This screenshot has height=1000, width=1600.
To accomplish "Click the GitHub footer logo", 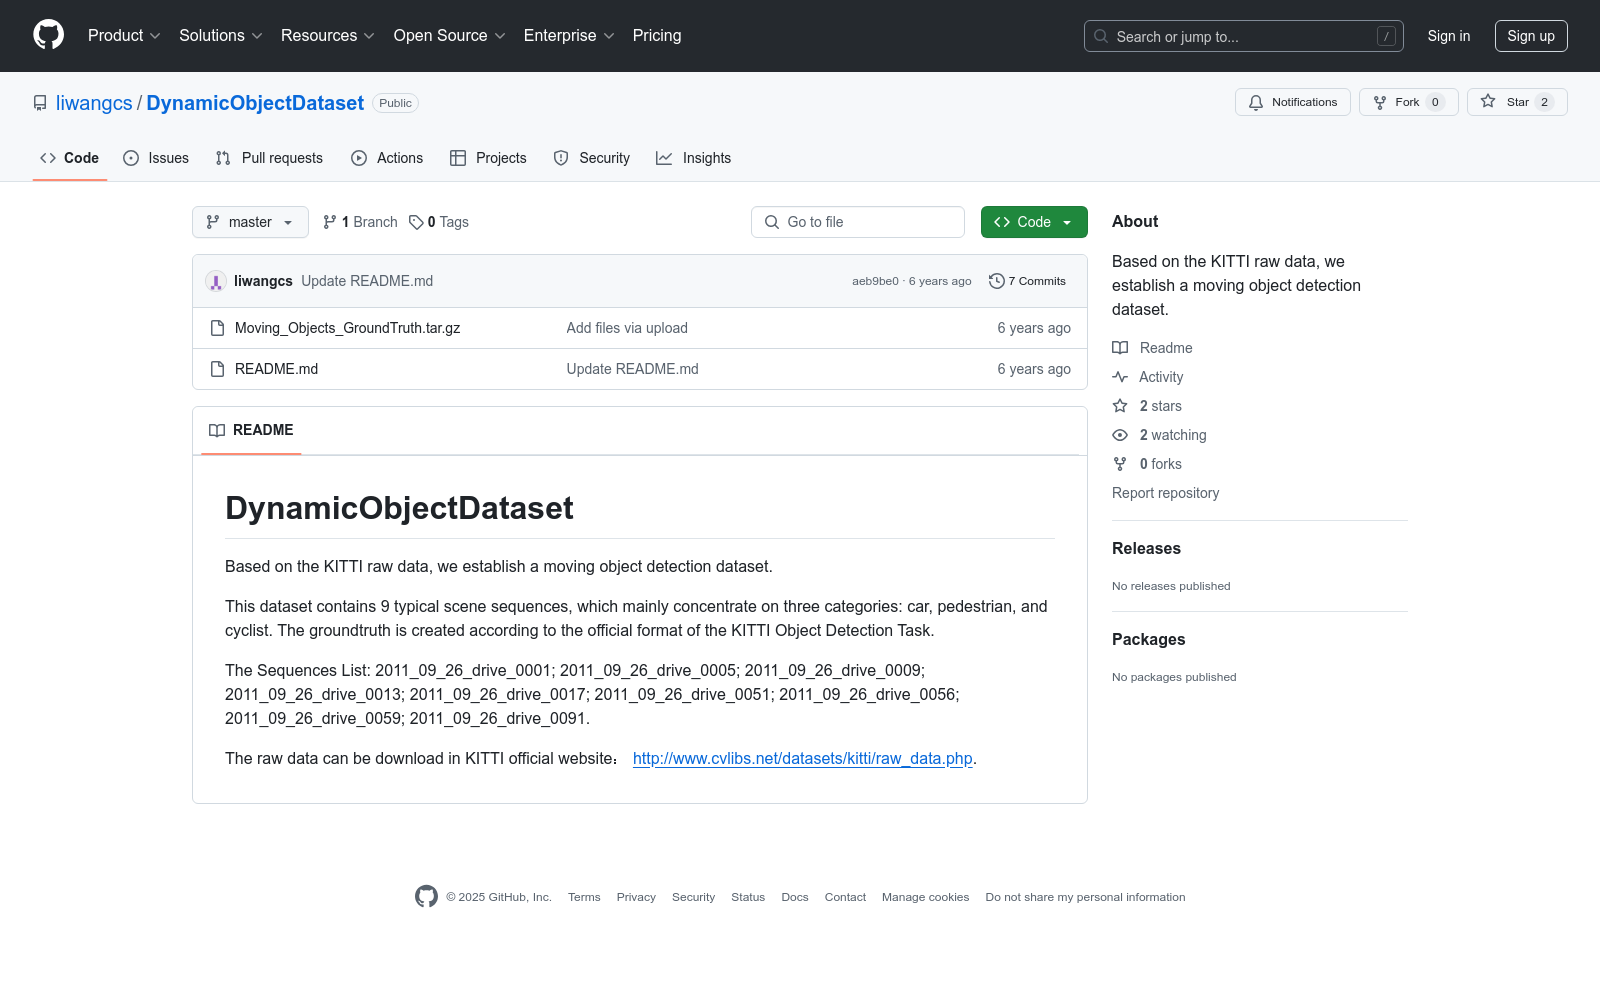I will point(426,897).
